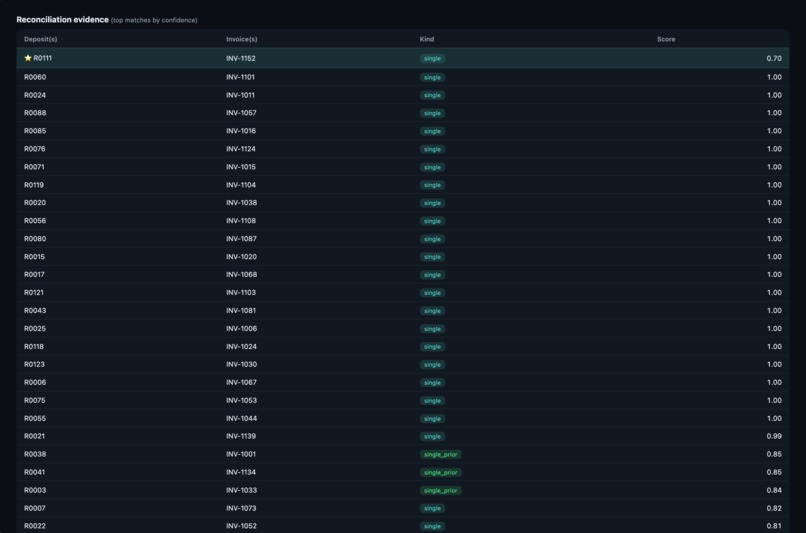Select deposit R0006
806x533 pixels.
point(35,382)
